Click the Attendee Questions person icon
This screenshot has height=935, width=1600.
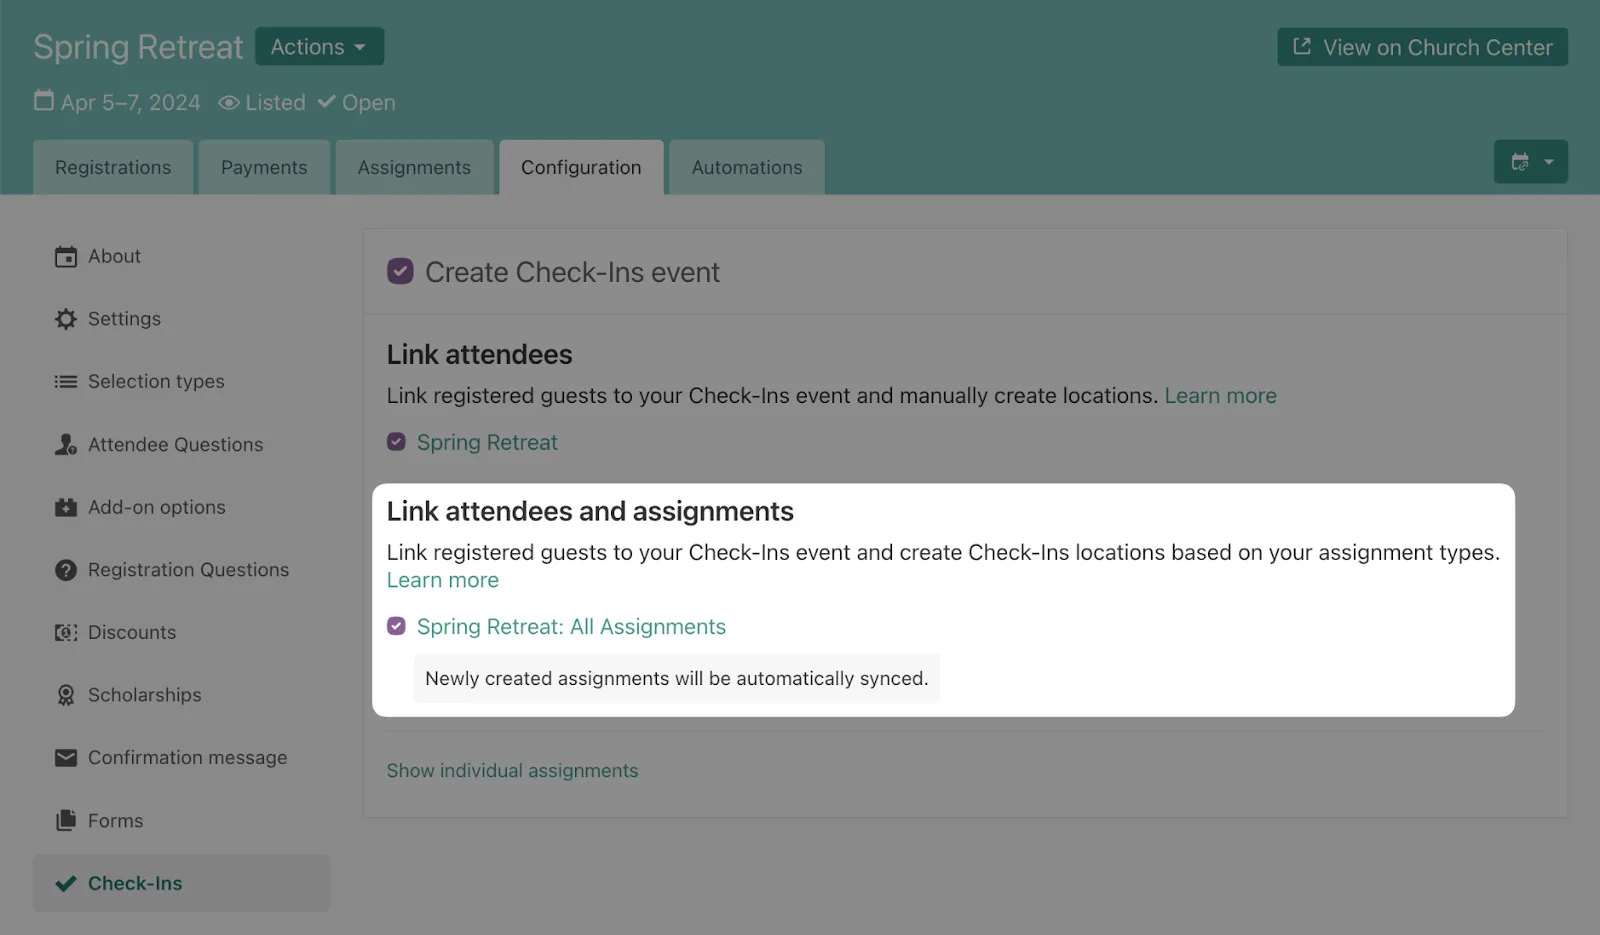click(66, 445)
